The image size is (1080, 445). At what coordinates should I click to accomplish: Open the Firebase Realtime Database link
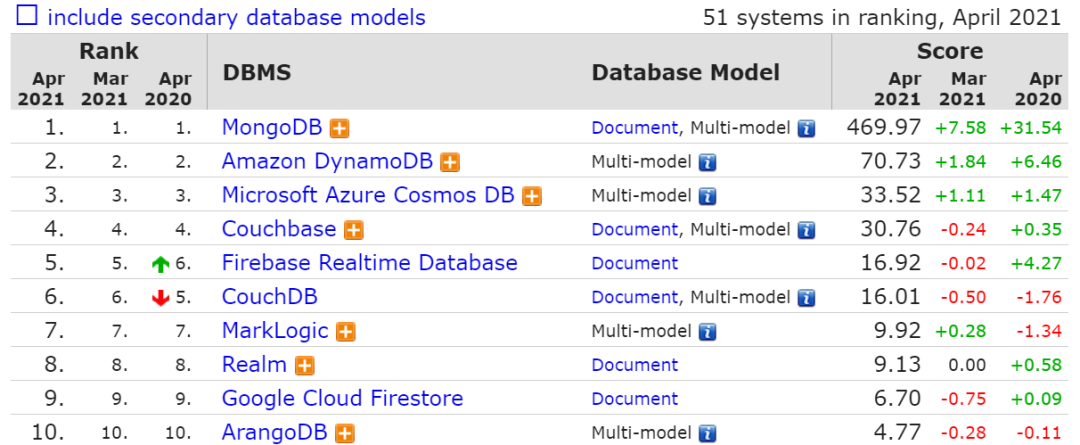[x=369, y=263]
